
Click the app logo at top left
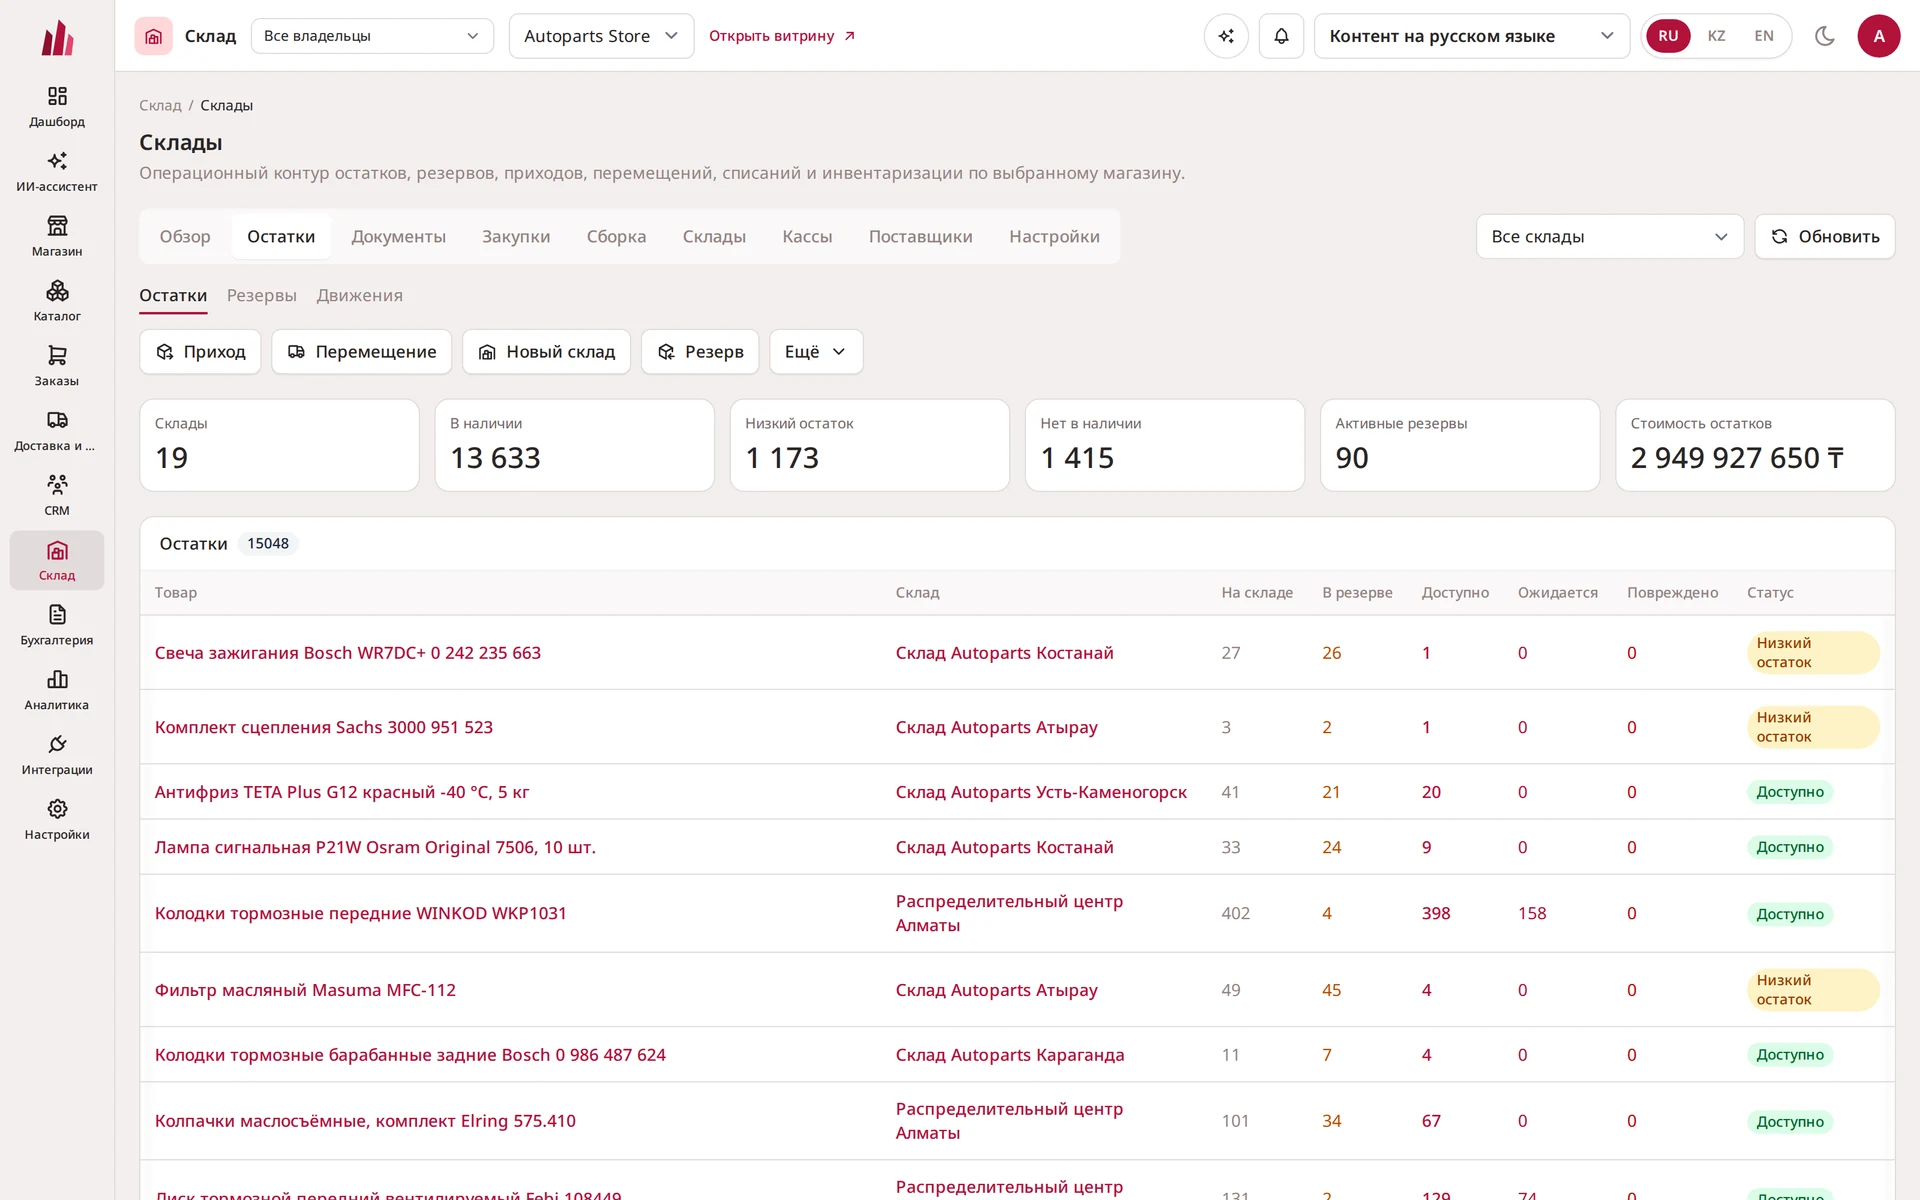(x=57, y=38)
